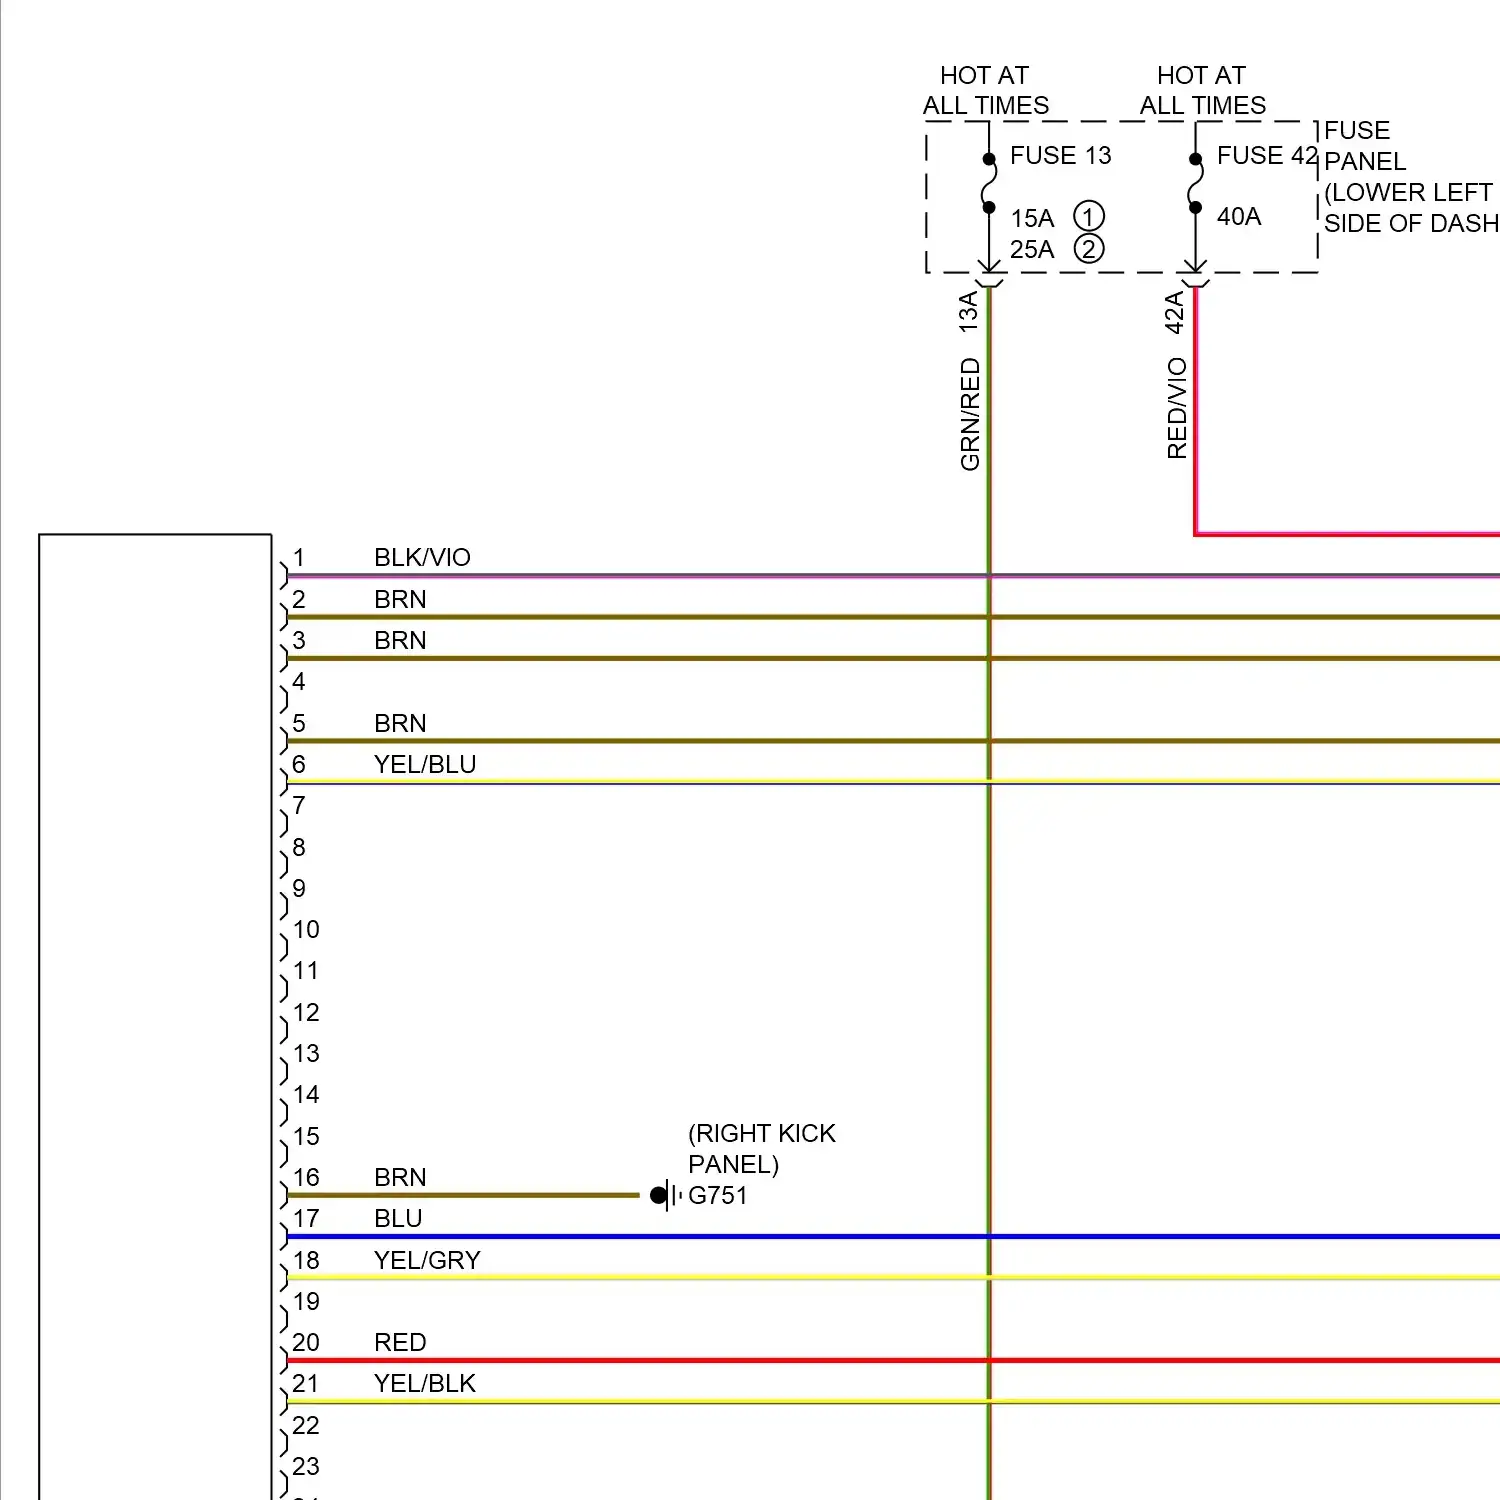The image size is (1500, 1500).
Task: Click the FUSE 13 label
Action: point(1060,156)
